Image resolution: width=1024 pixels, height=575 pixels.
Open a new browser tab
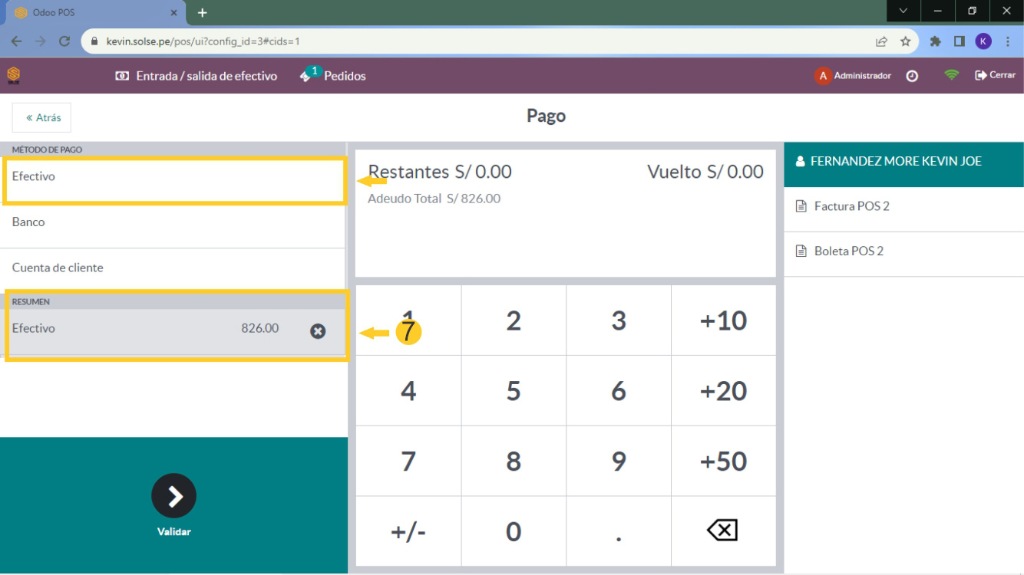202,12
